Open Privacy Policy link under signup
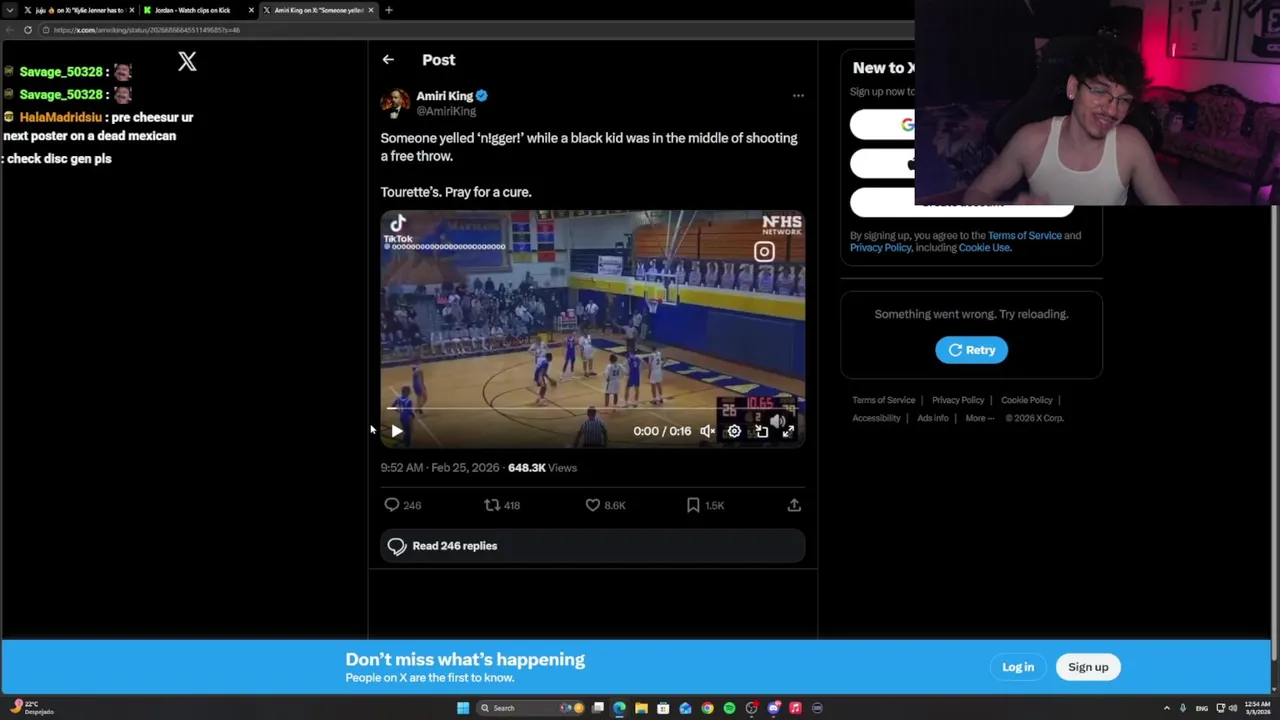This screenshot has height=720, width=1280. point(880,248)
